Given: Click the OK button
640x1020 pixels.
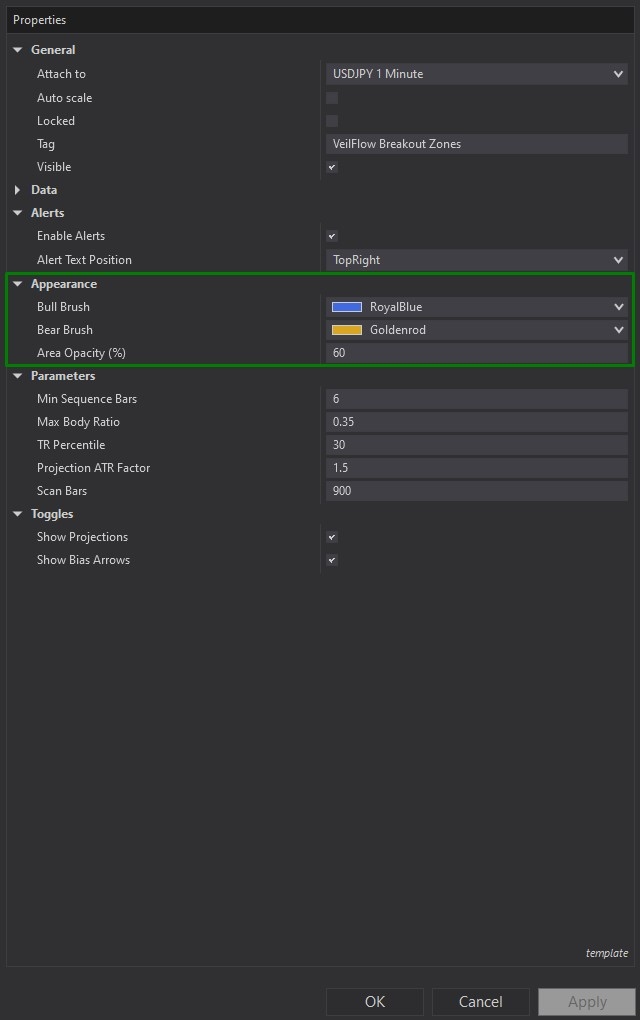Looking at the screenshot, I should [374, 1001].
